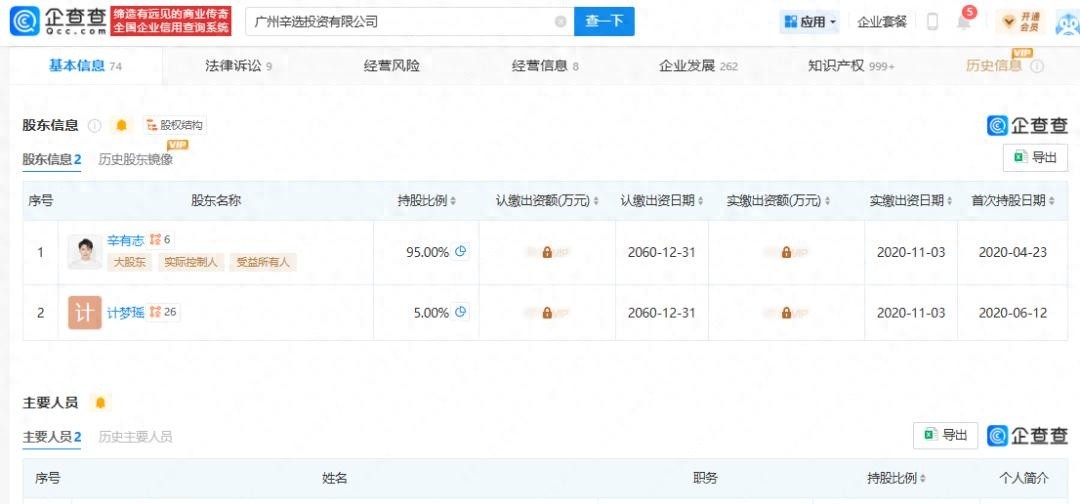Click the mobile phone icon in header

pos(932,21)
